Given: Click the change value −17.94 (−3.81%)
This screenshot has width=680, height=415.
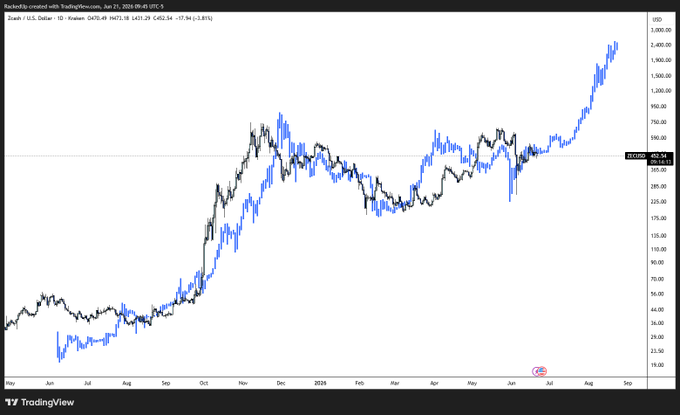Looking at the screenshot, I should [x=194, y=18].
